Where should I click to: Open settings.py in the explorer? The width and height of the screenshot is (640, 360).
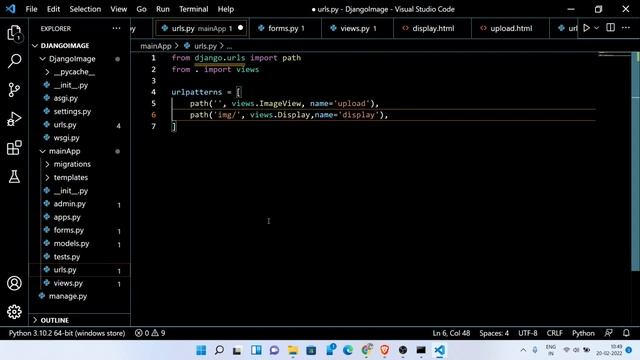click(x=72, y=111)
